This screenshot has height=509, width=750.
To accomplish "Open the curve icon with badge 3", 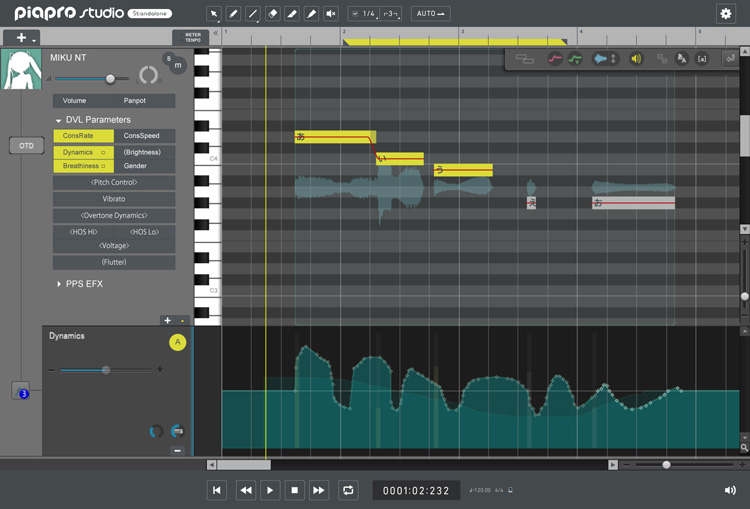I will 21,391.
